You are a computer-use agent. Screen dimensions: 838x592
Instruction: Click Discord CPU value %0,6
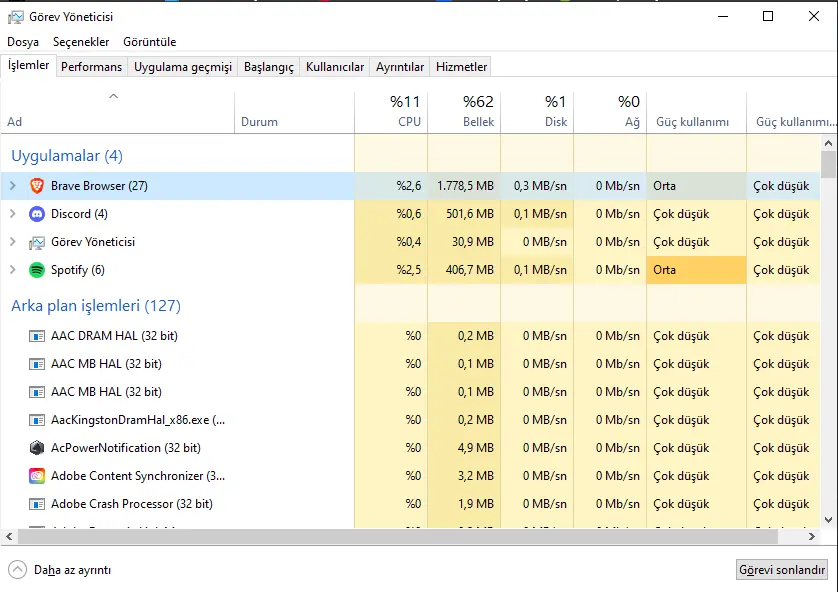tap(409, 214)
